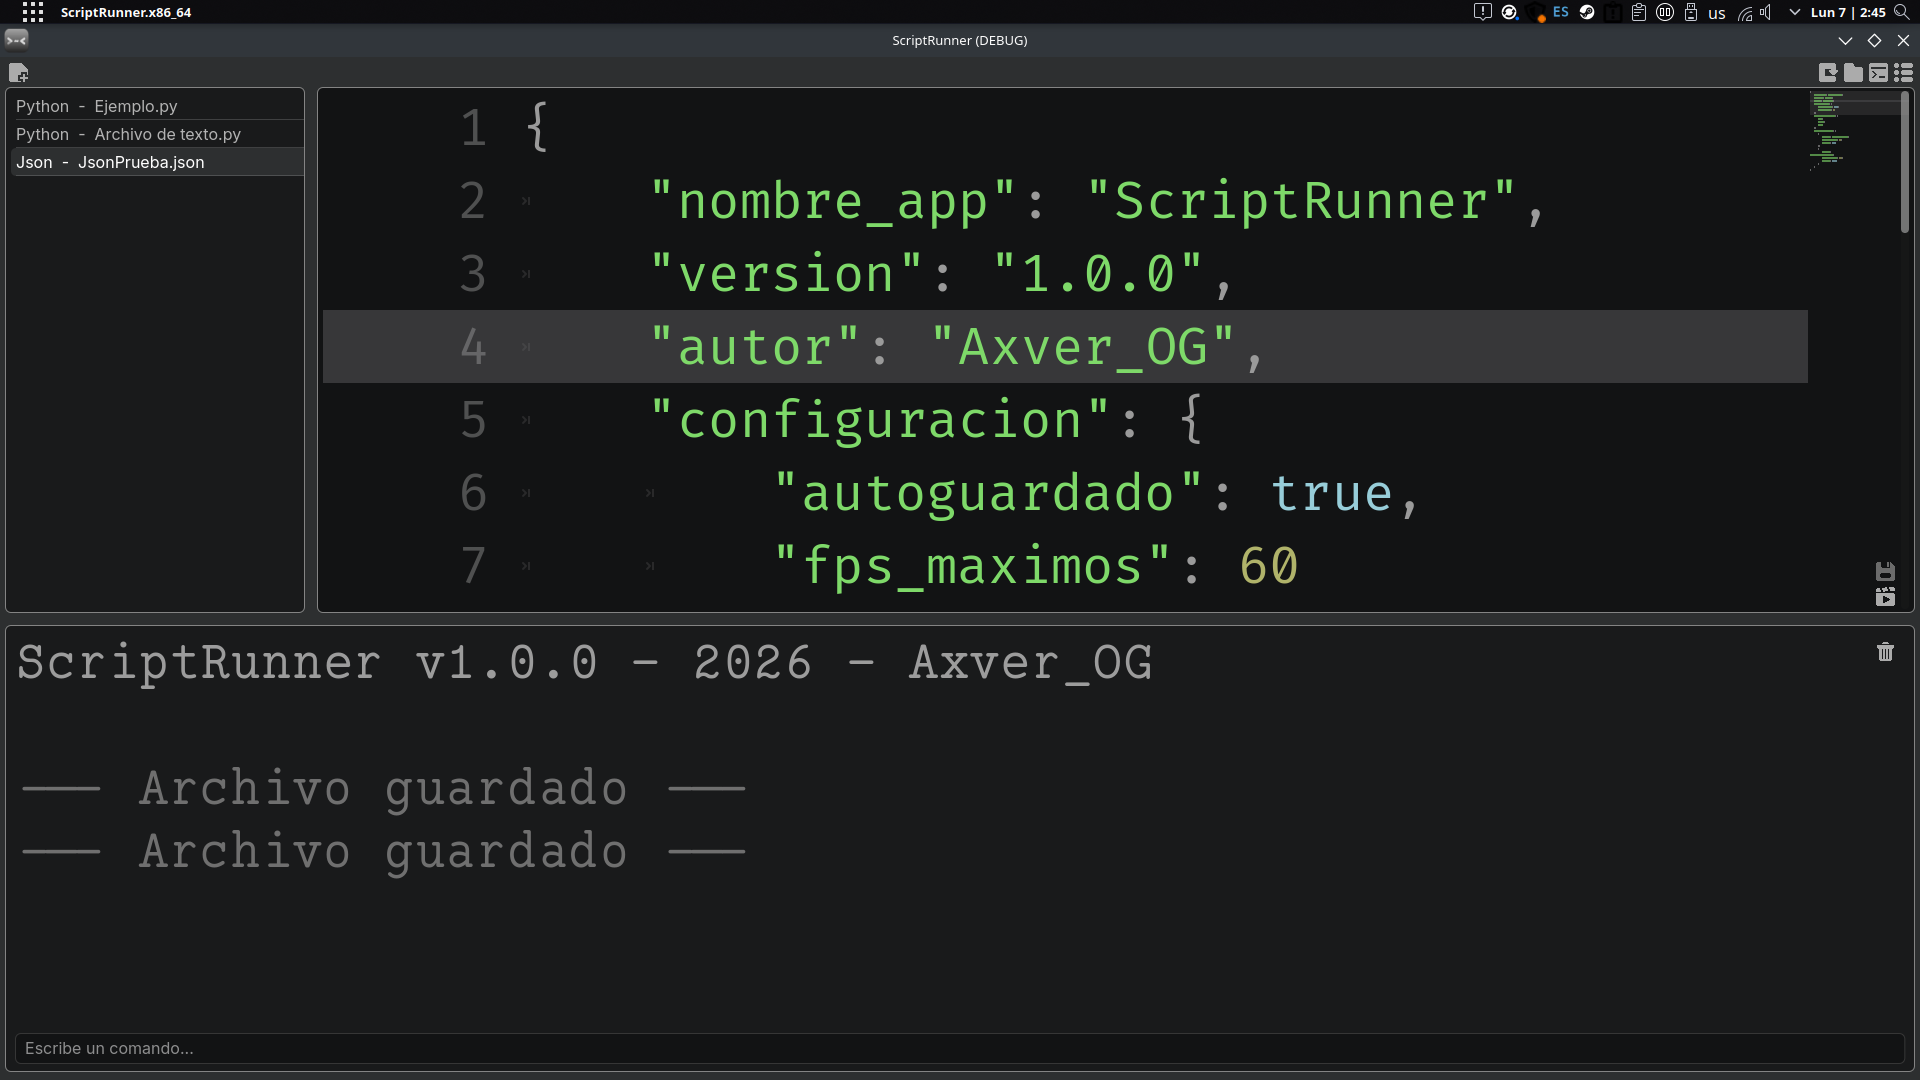1920x1080 pixels.
Task: Click the new file icon in toolbar
Action: 18,73
